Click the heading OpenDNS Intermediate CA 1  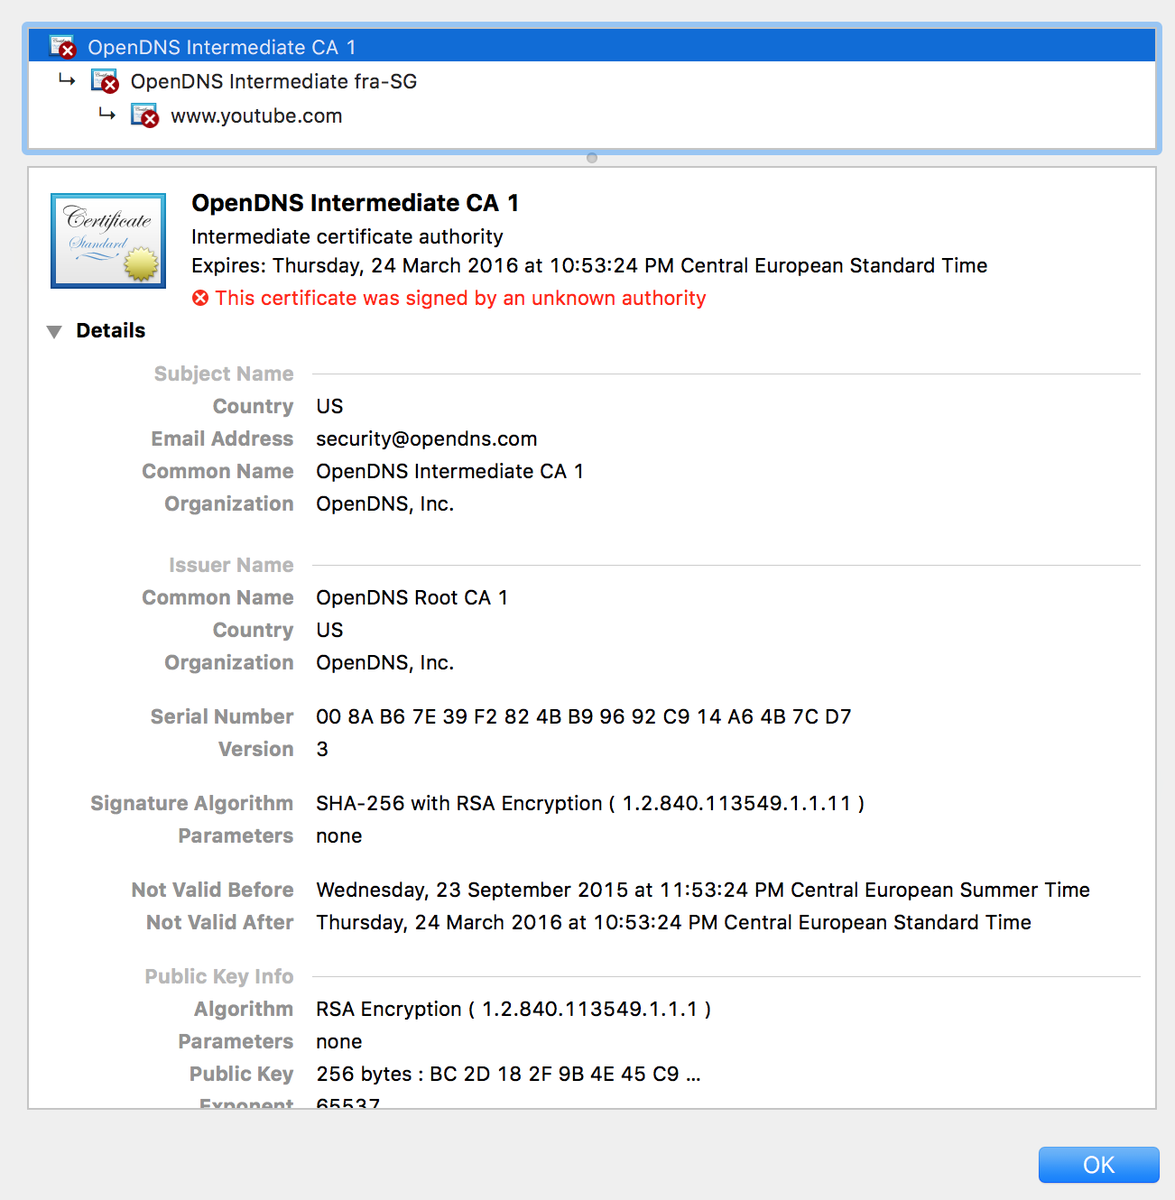(355, 203)
